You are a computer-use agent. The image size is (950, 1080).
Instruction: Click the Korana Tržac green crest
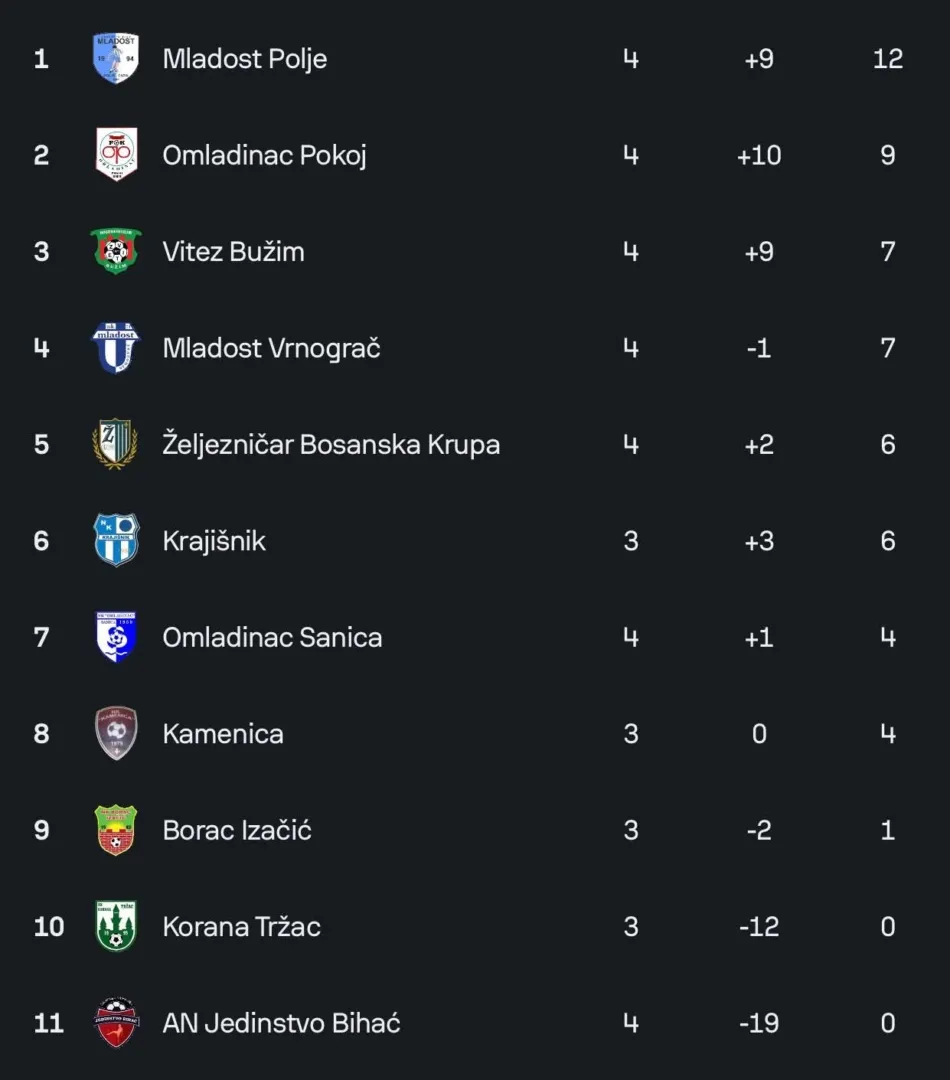116,926
